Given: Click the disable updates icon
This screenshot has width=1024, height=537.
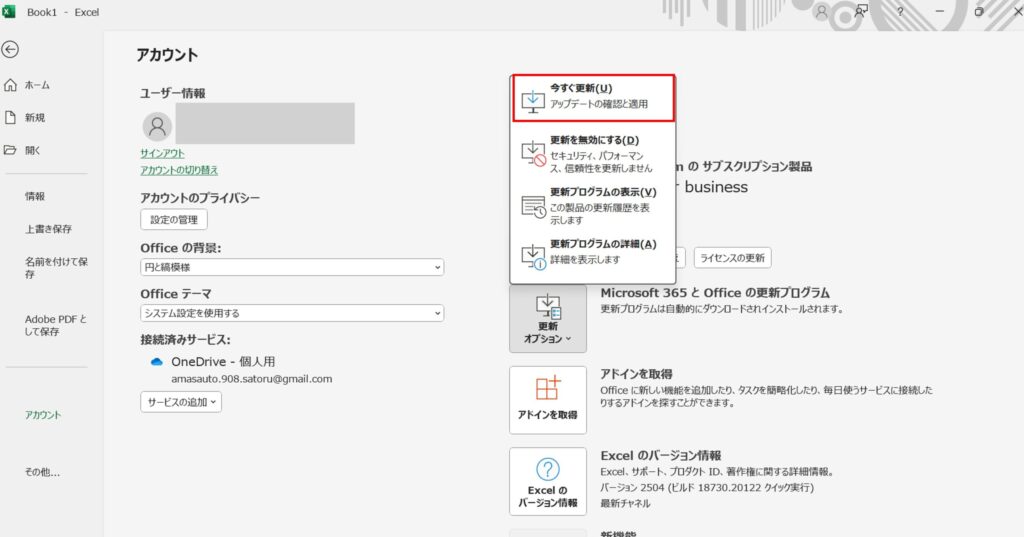Looking at the screenshot, I should (x=533, y=153).
